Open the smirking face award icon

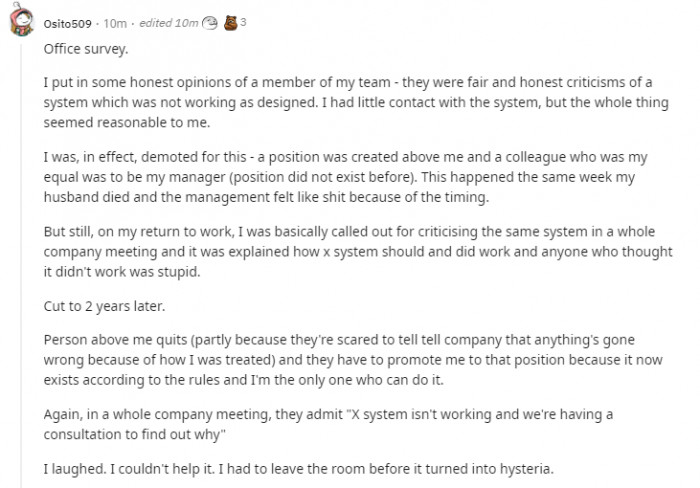tap(209, 23)
